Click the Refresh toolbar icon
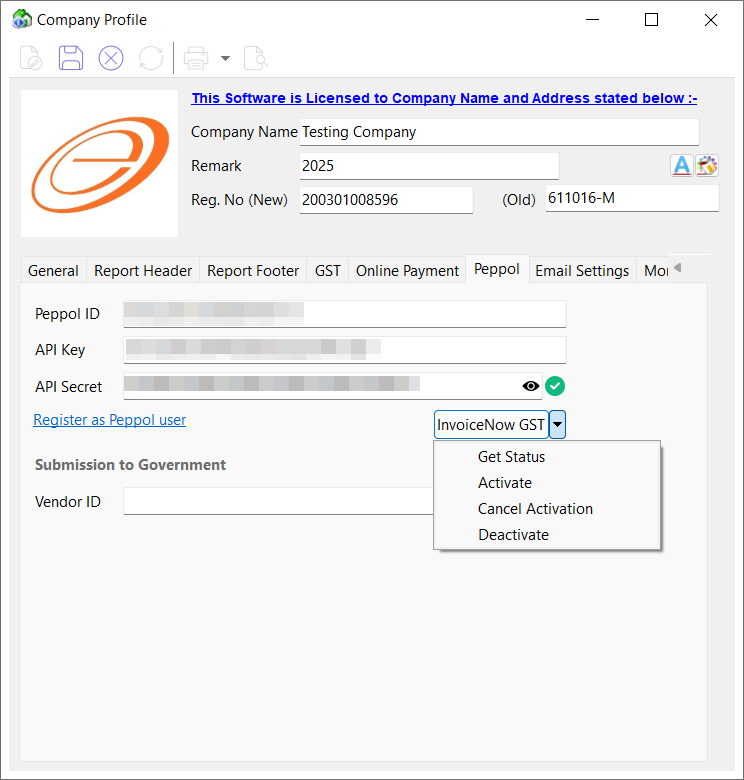This screenshot has width=744, height=780. click(x=151, y=58)
